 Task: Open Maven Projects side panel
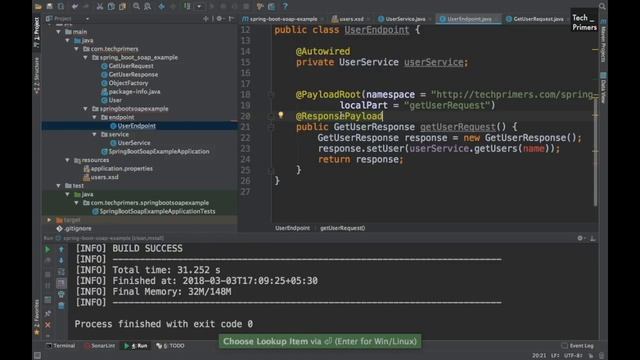click(x=603, y=41)
